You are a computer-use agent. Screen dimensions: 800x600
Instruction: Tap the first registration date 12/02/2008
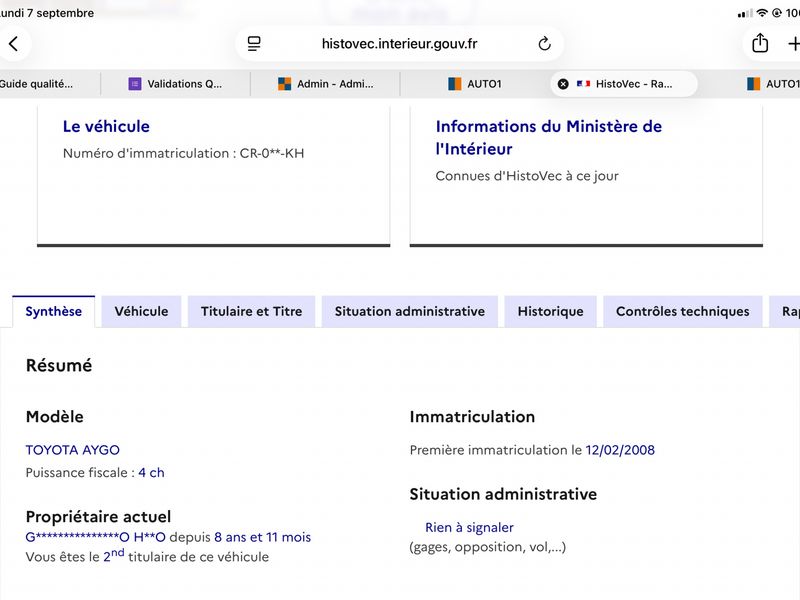point(620,450)
